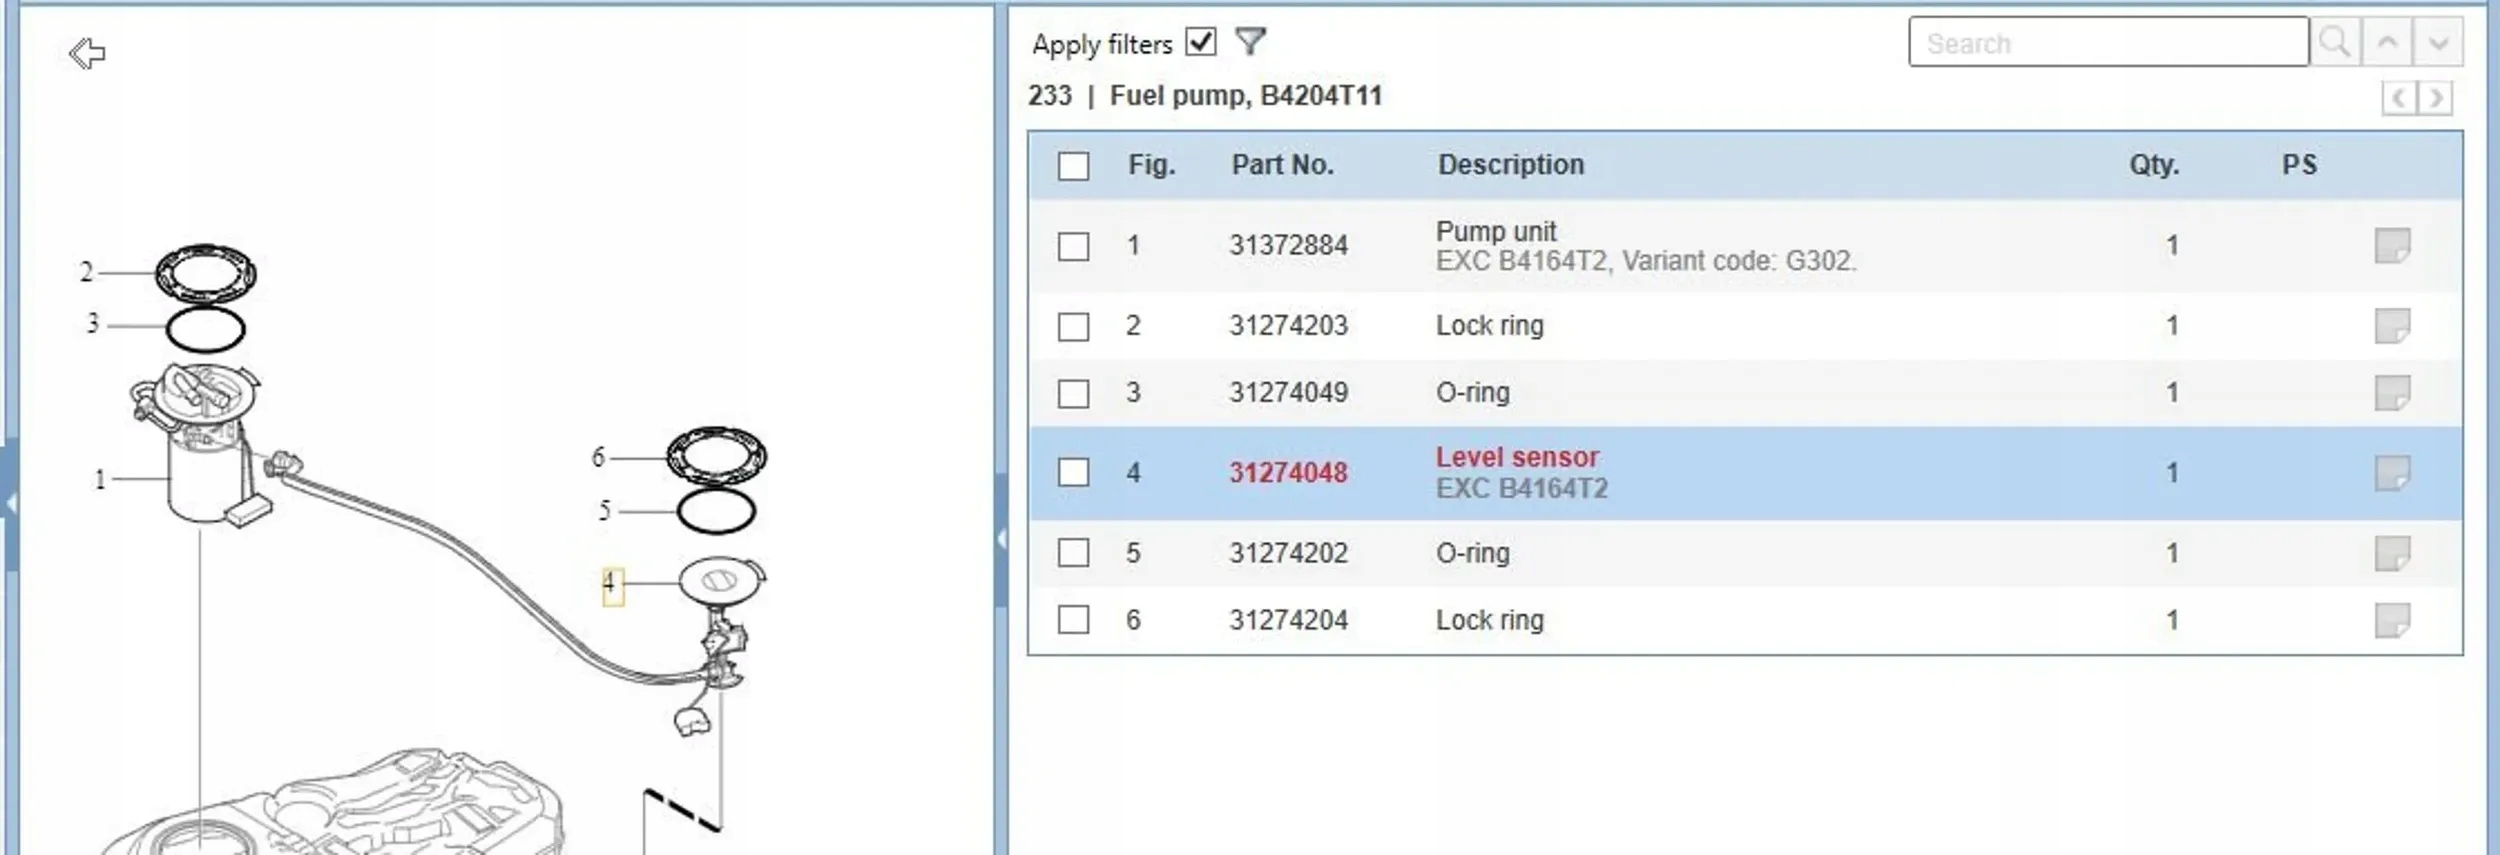
Task: Check the select-all header checkbox
Action: (1073, 166)
